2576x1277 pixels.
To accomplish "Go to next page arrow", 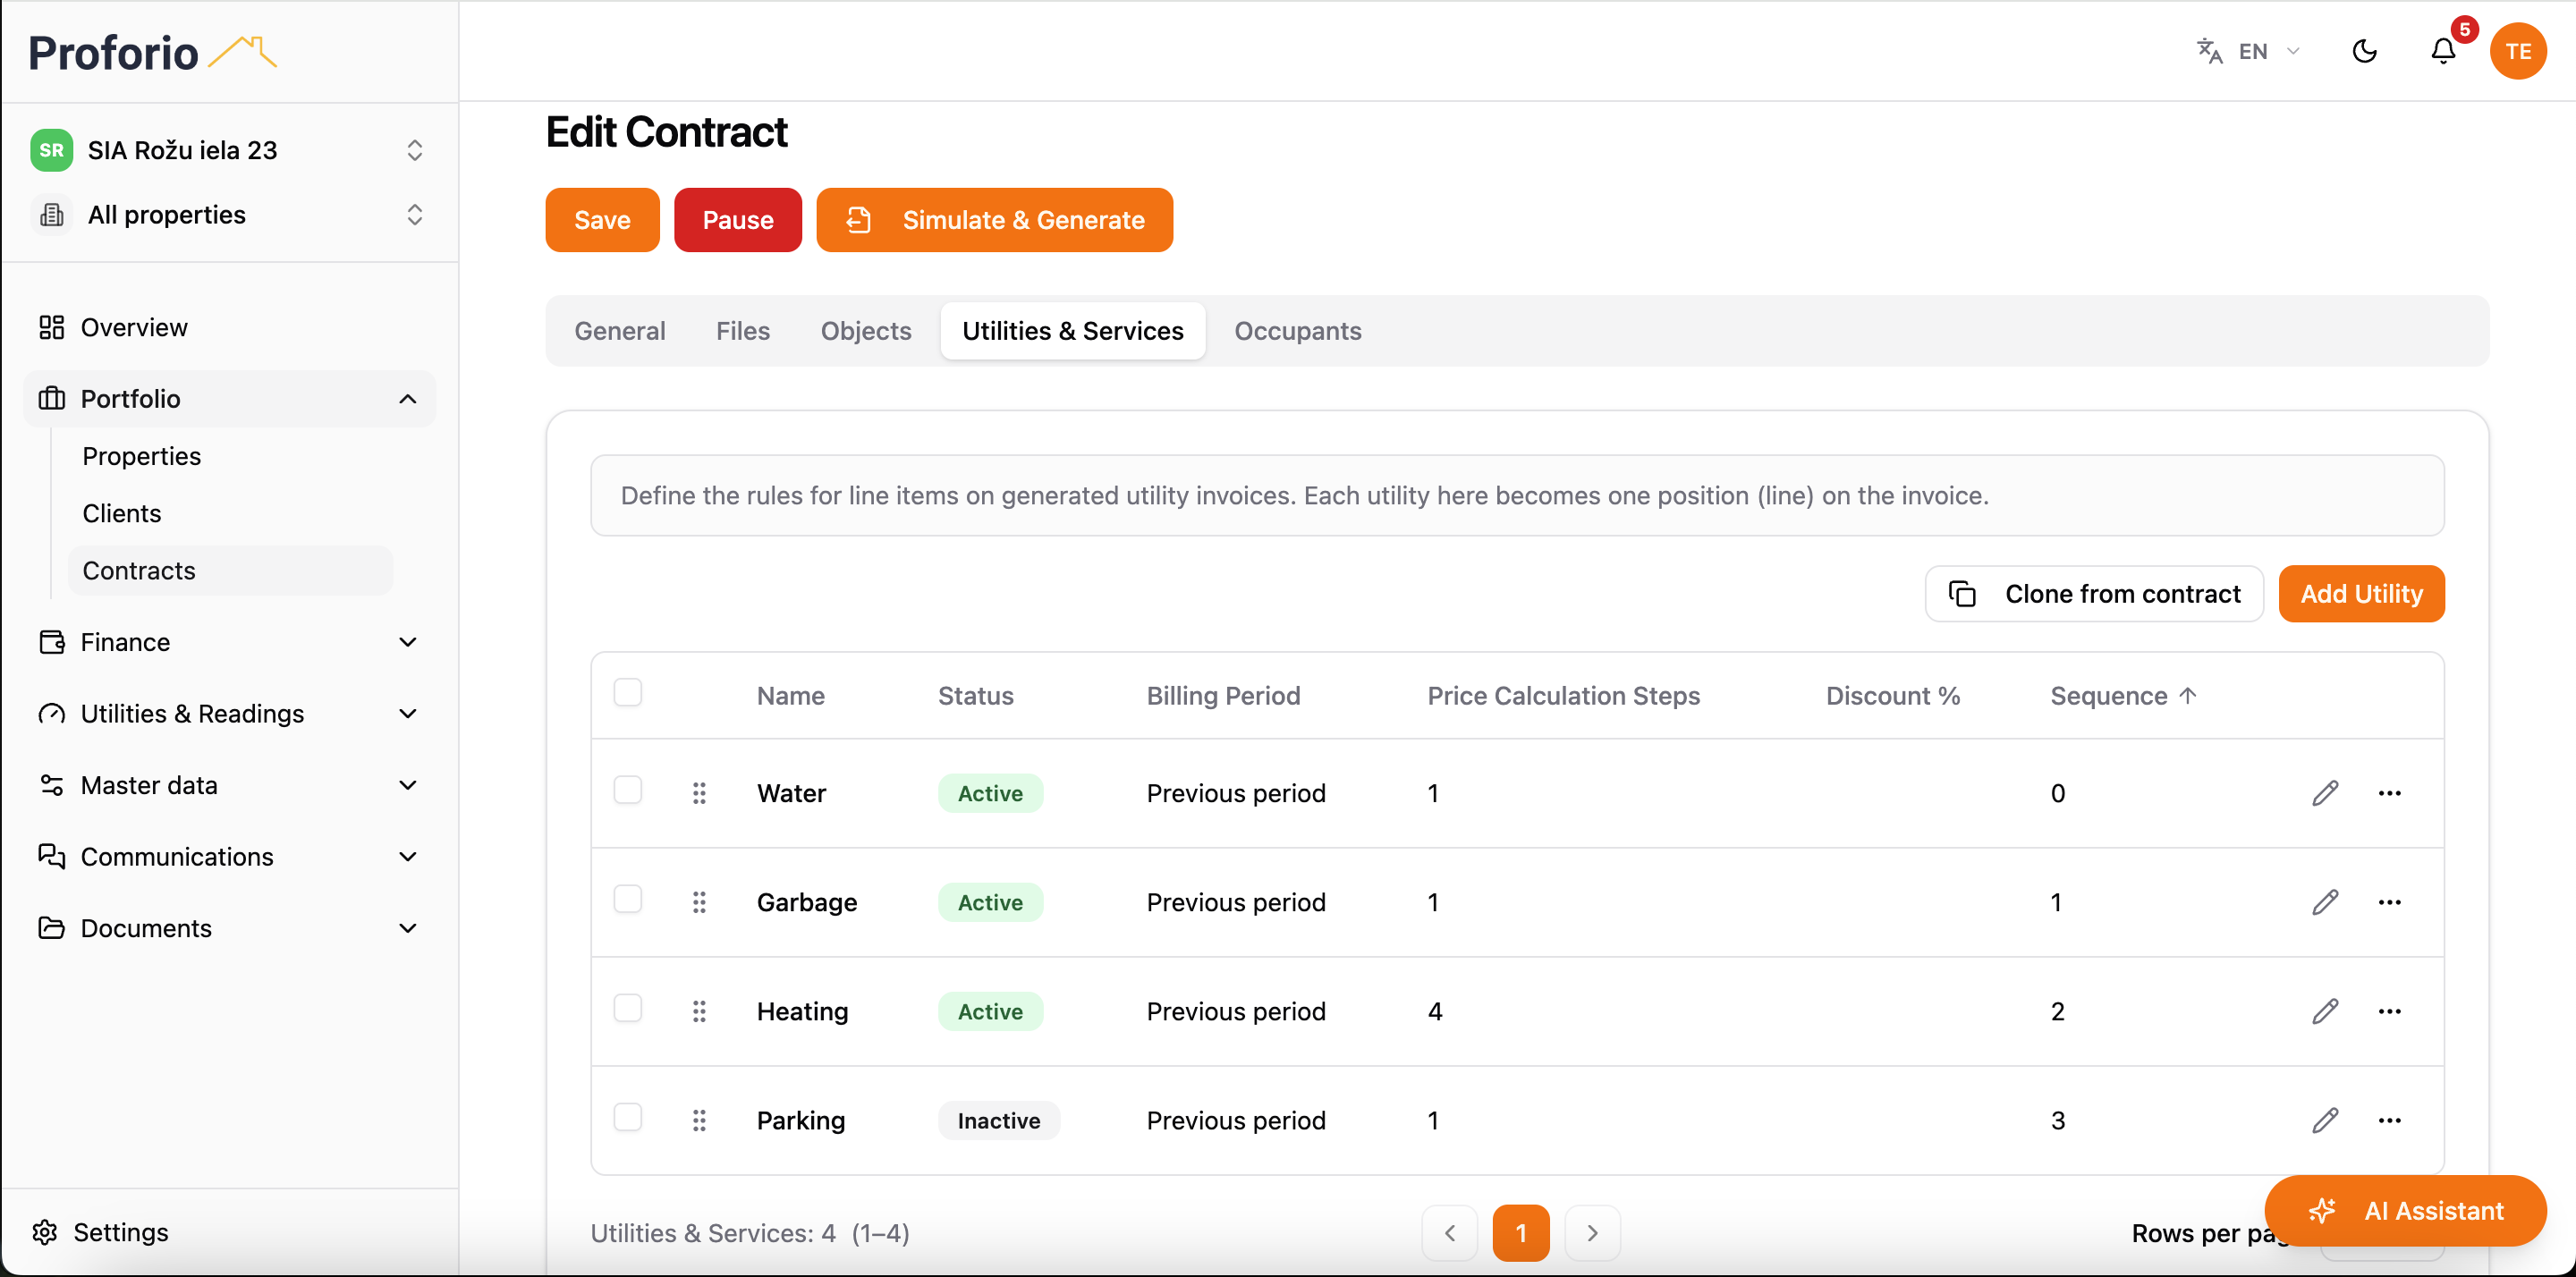I will (x=1592, y=1233).
